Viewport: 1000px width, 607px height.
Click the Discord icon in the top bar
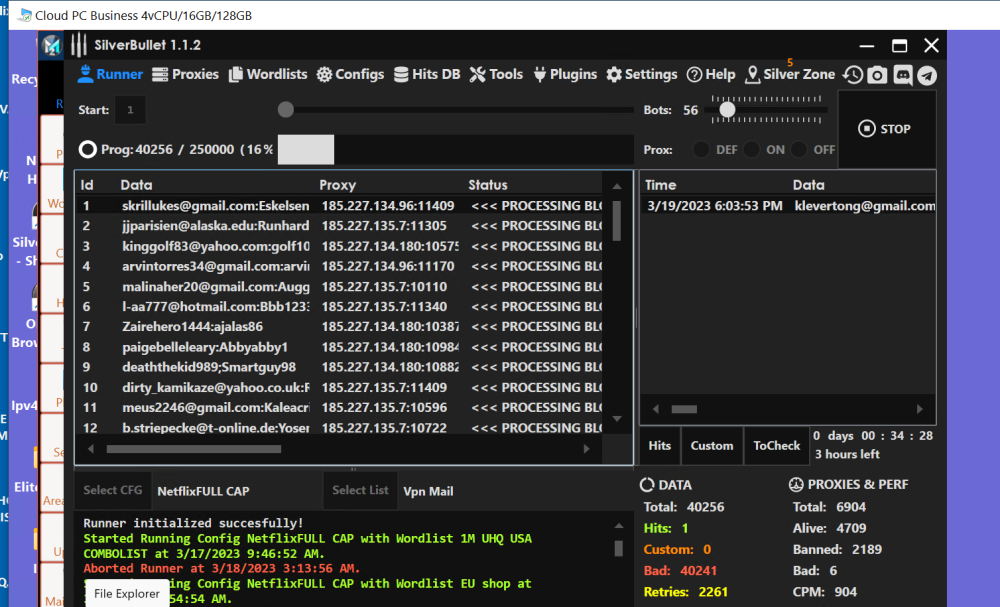[x=902, y=75]
